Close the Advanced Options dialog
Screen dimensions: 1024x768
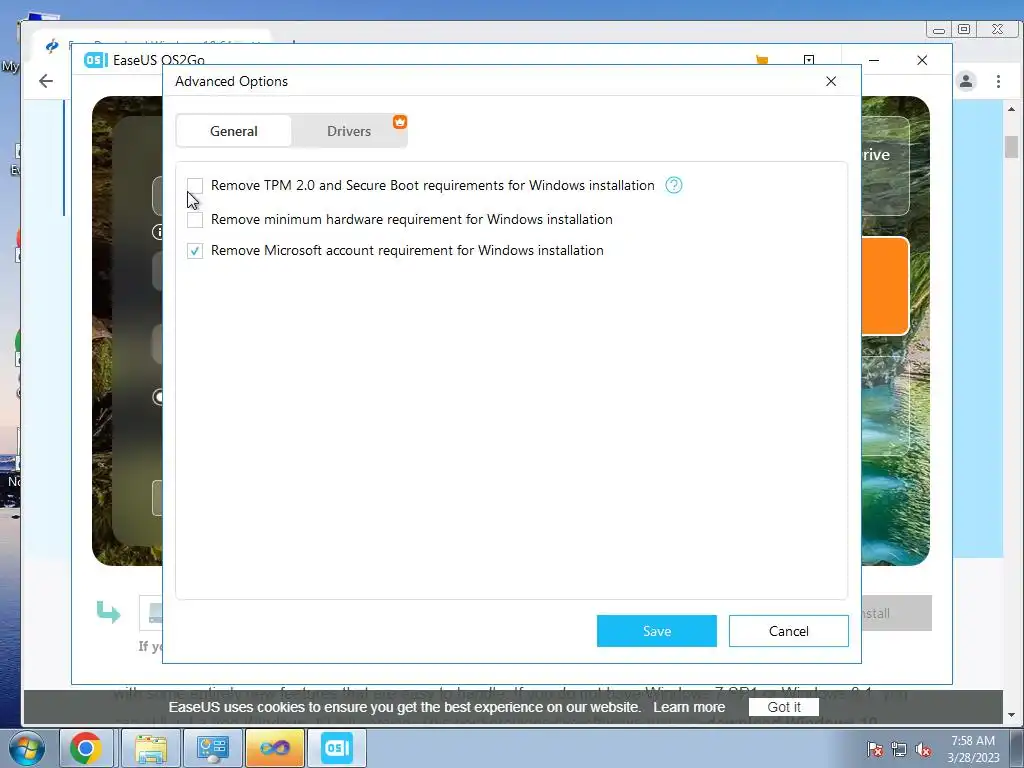click(831, 81)
